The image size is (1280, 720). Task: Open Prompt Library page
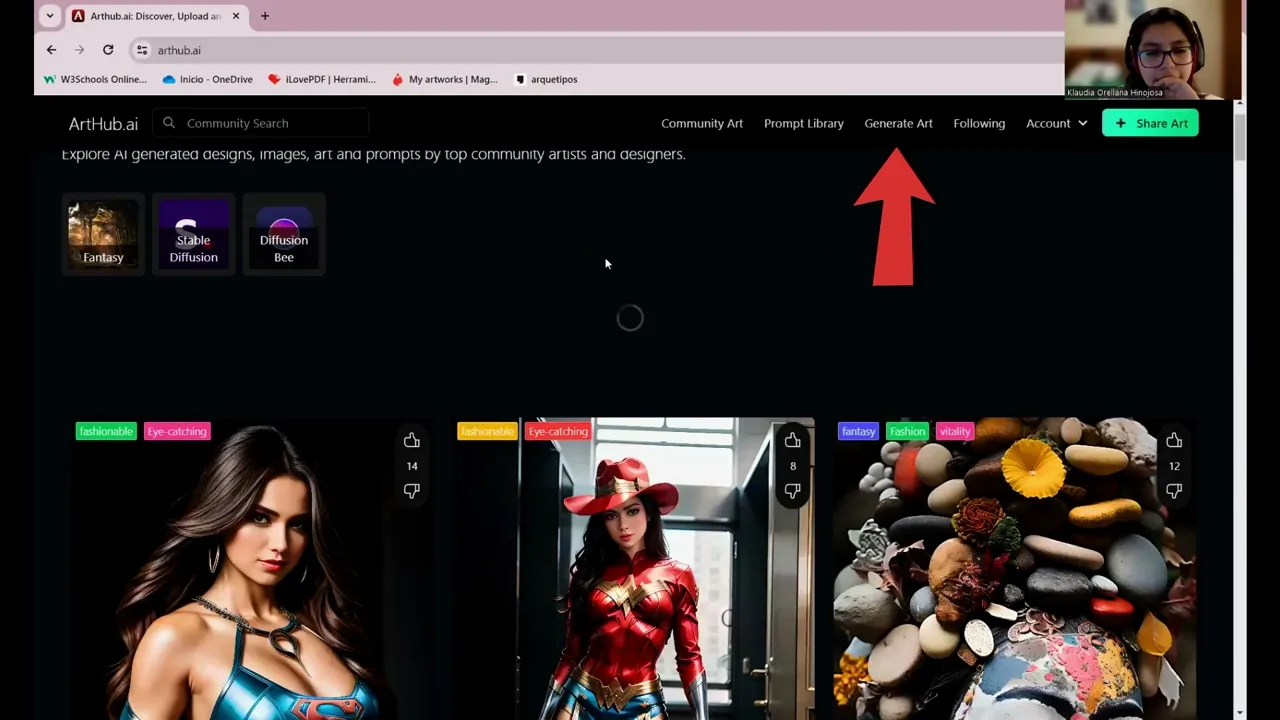click(x=804, y=123)
